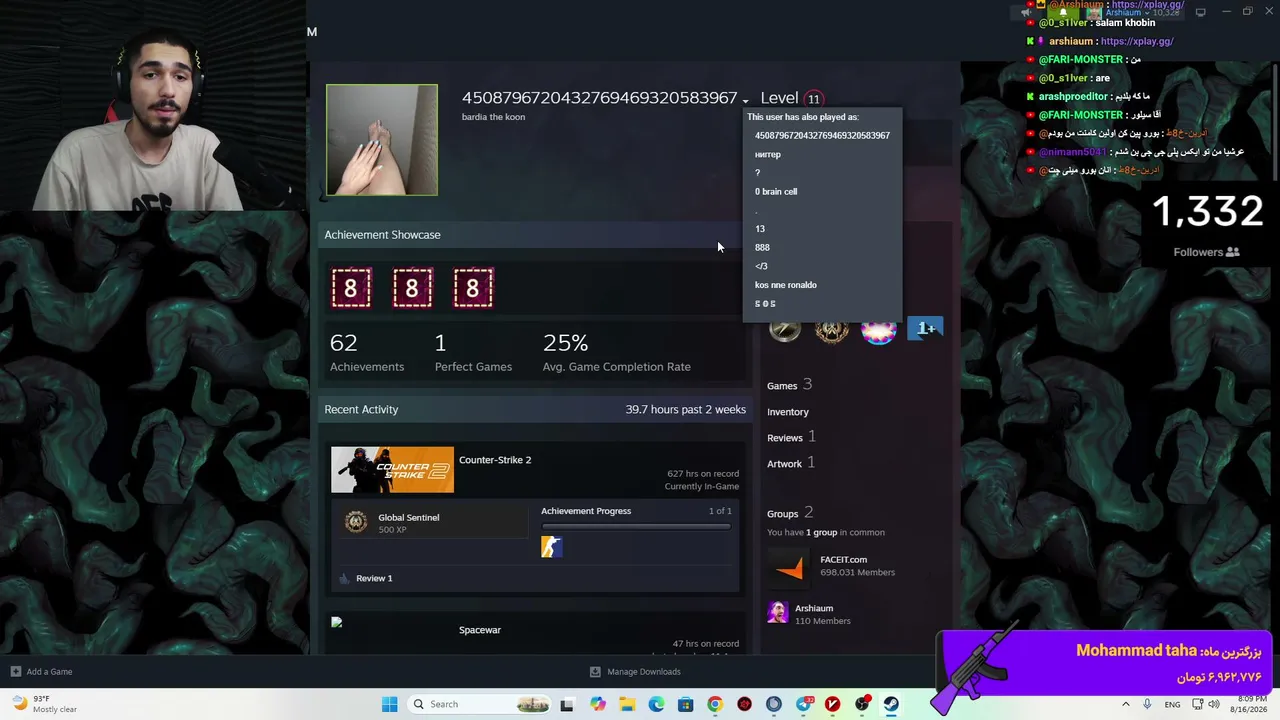The image size is (1280, 720).
Task: Open Review 1 under Counter-Strike 2
Action: click(x=374, y=578)
